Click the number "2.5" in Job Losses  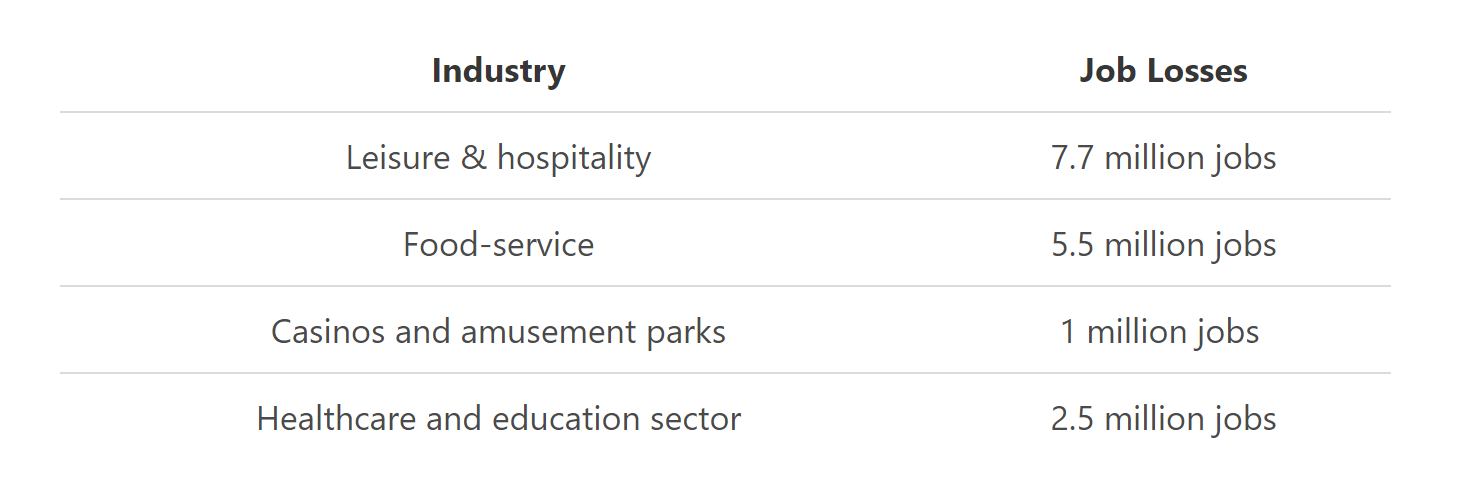[1073, 419]
